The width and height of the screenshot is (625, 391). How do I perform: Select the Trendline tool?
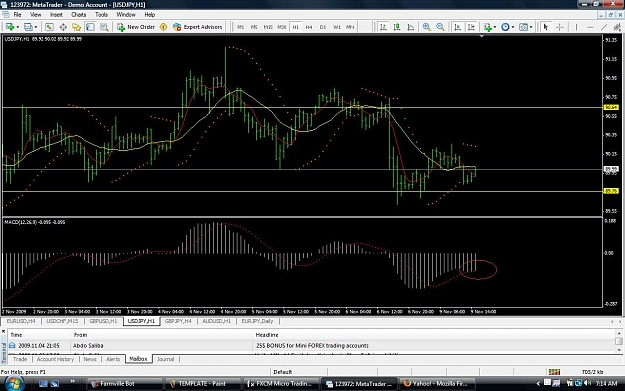604,27
